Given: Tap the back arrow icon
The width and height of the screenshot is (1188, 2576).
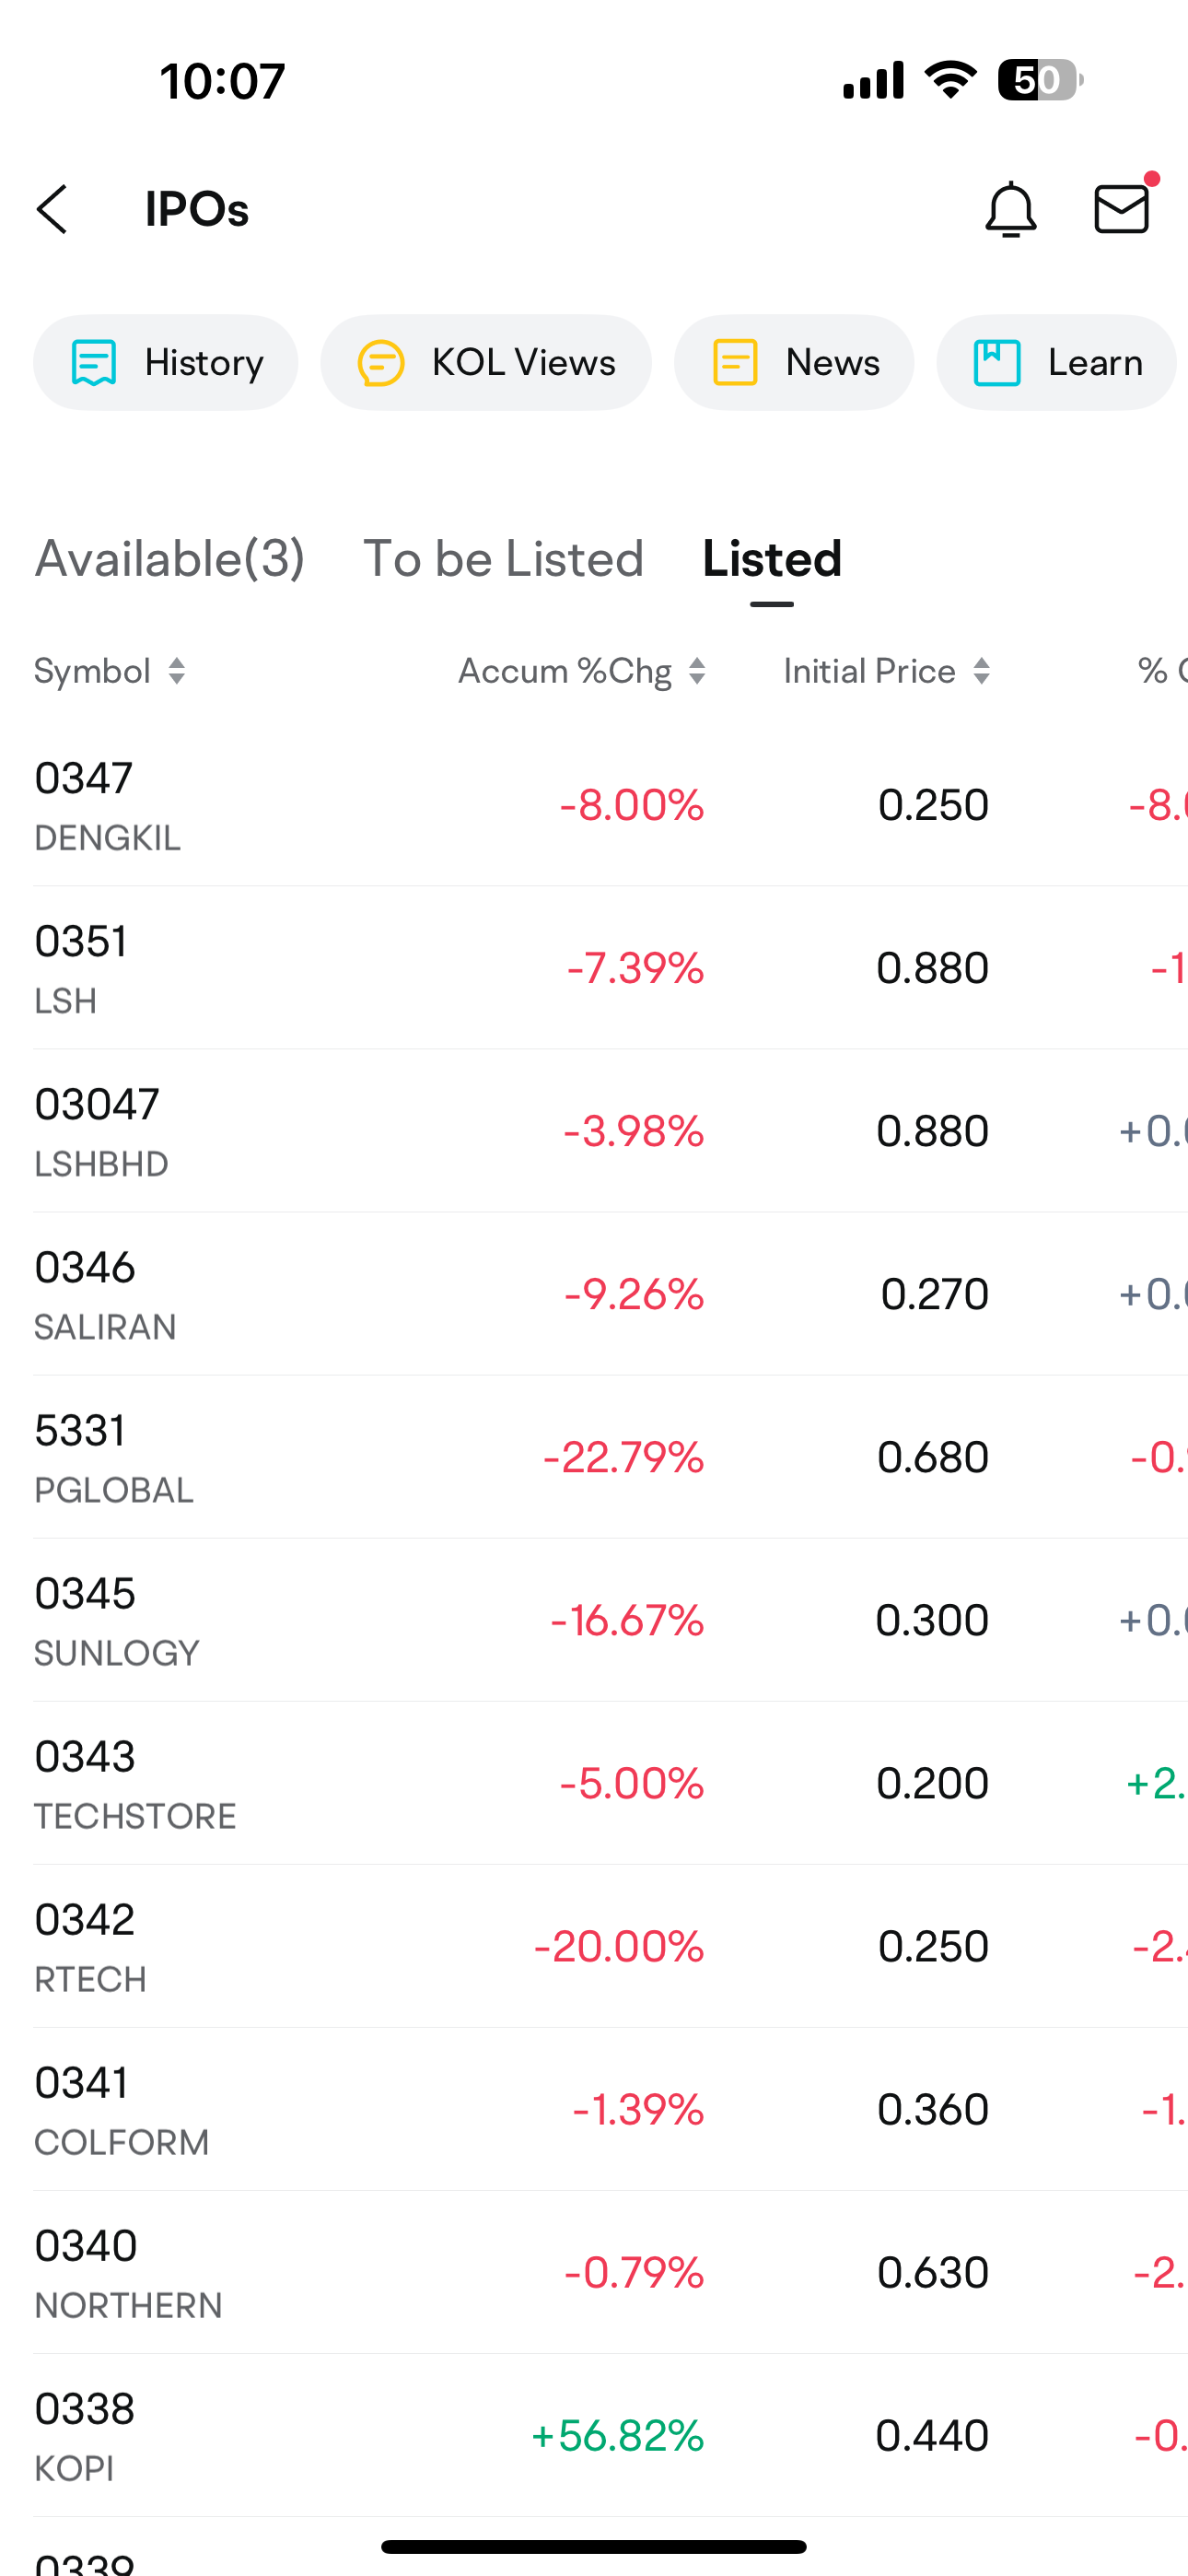Looking at the screenshot, I should tap(52, 209).
